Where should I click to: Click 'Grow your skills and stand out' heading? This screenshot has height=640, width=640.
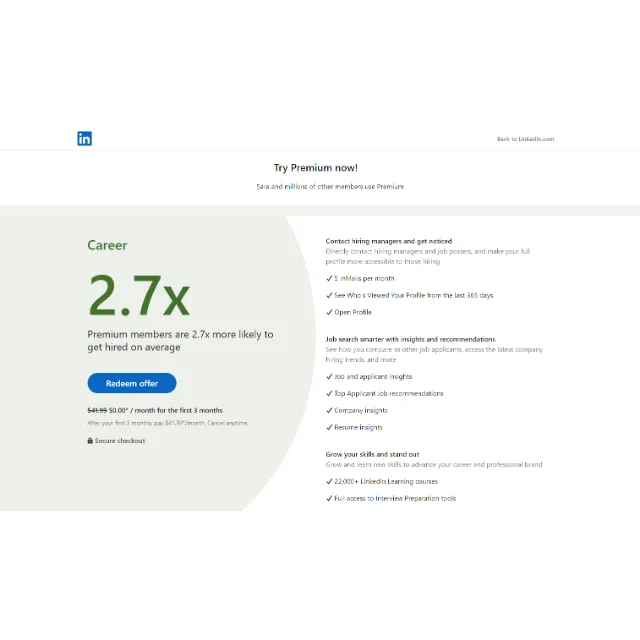372,454
